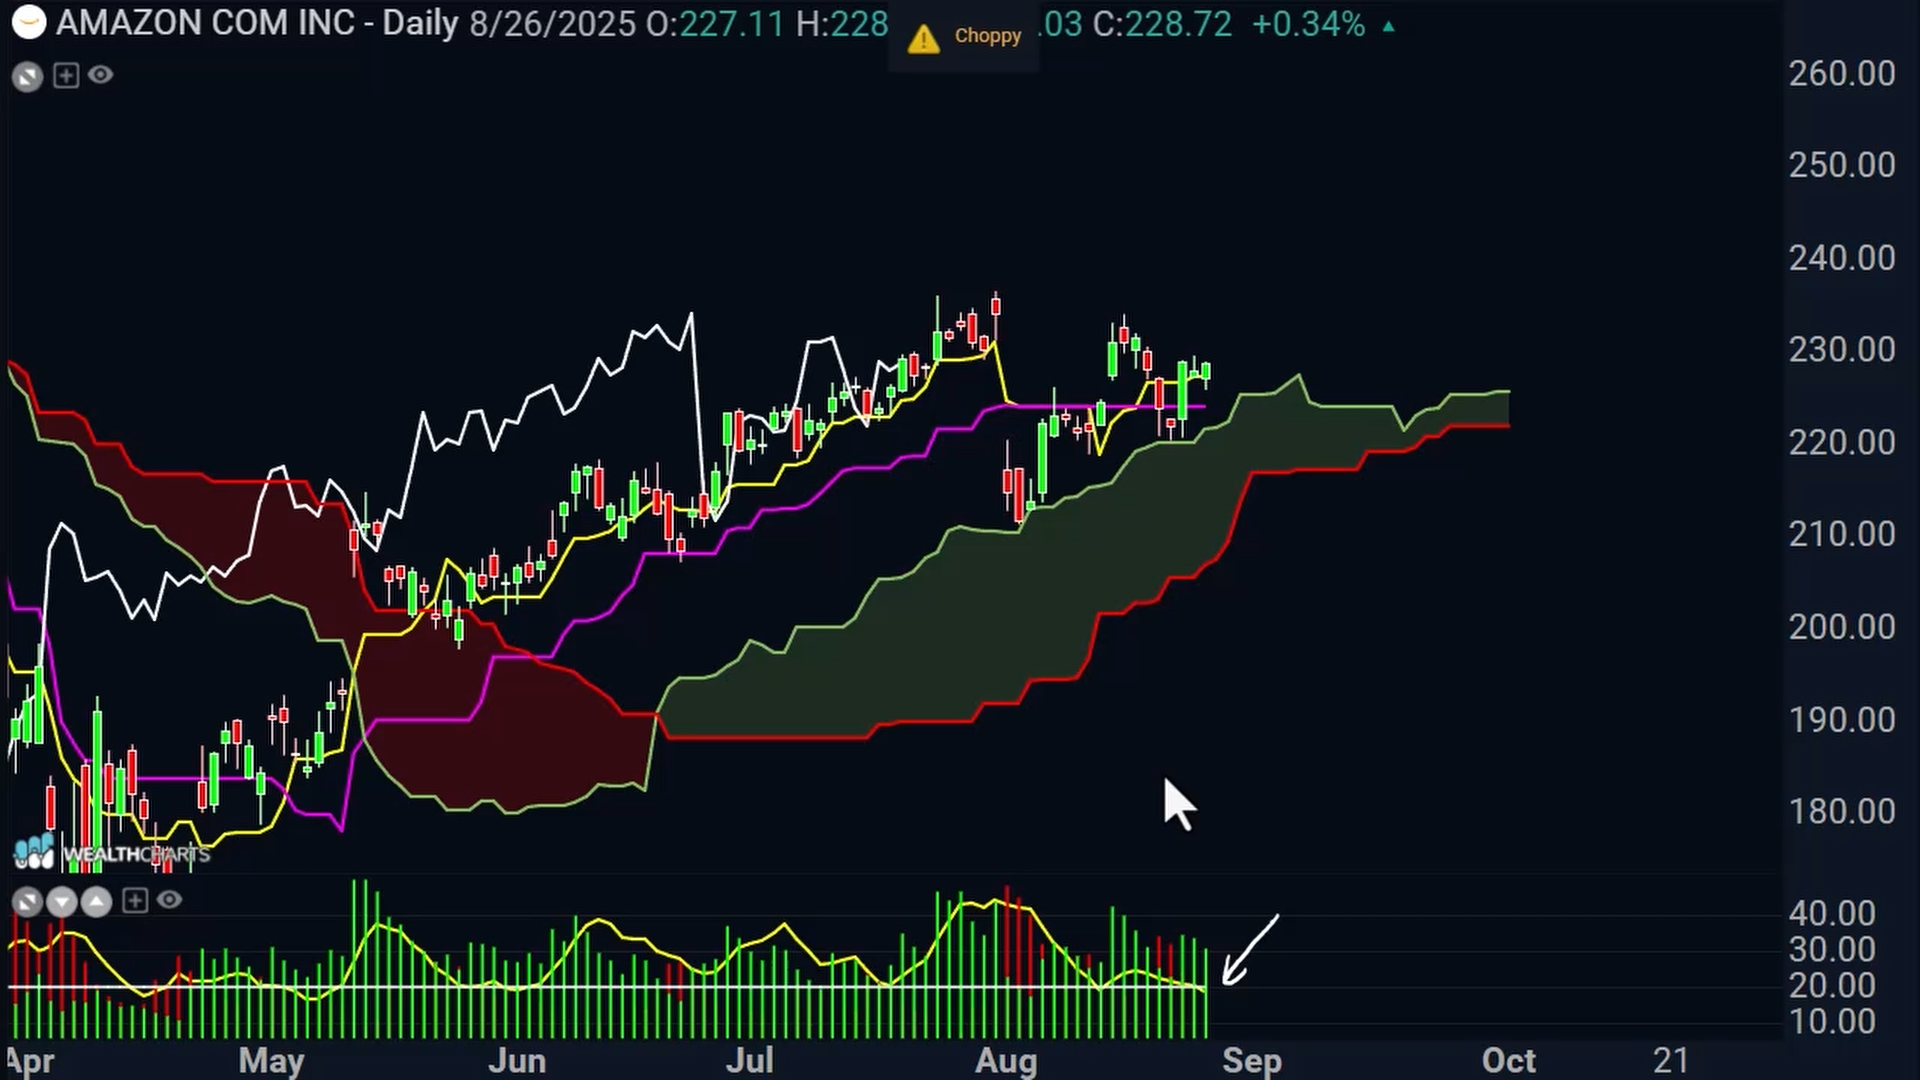1920x1080 pixels.
Task: Click the 240.00 price axis label
Action: tap(1842, 258)
